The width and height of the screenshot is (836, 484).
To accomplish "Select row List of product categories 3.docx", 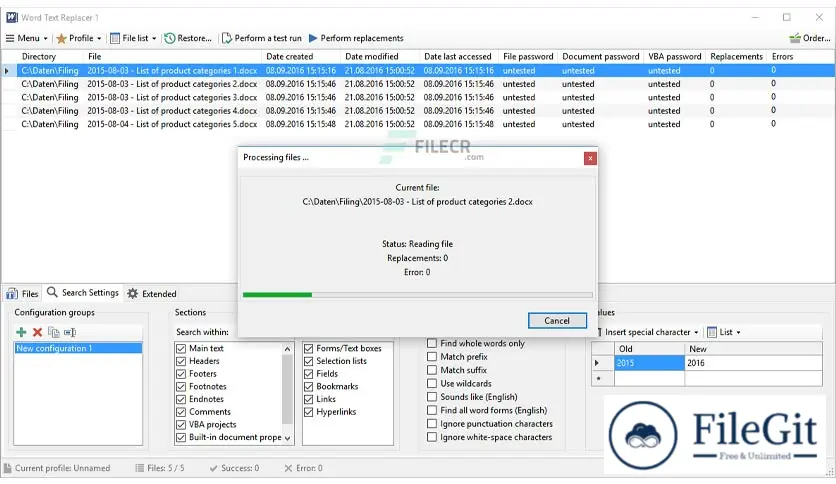I will coord(418,98).
